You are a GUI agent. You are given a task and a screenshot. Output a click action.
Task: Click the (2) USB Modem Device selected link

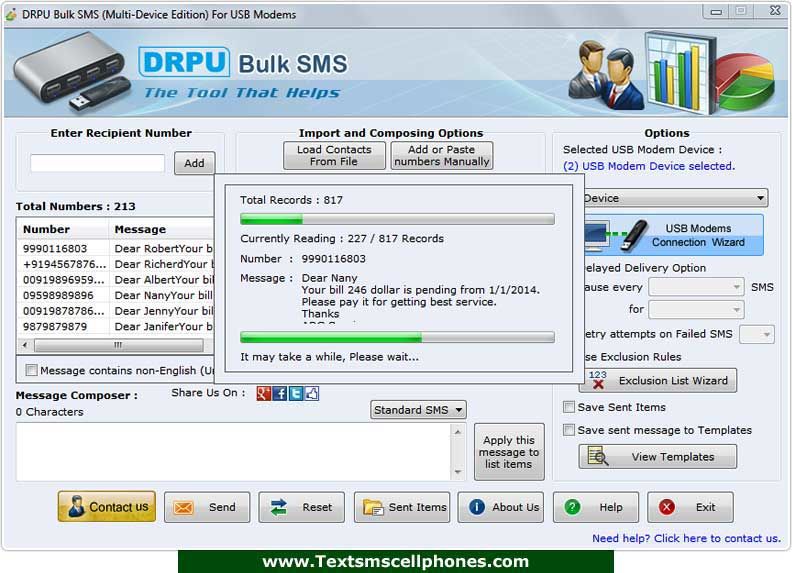click(x=649, y=166)
